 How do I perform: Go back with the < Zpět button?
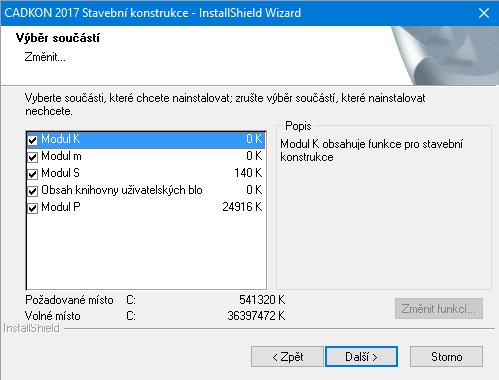[287, 357]
